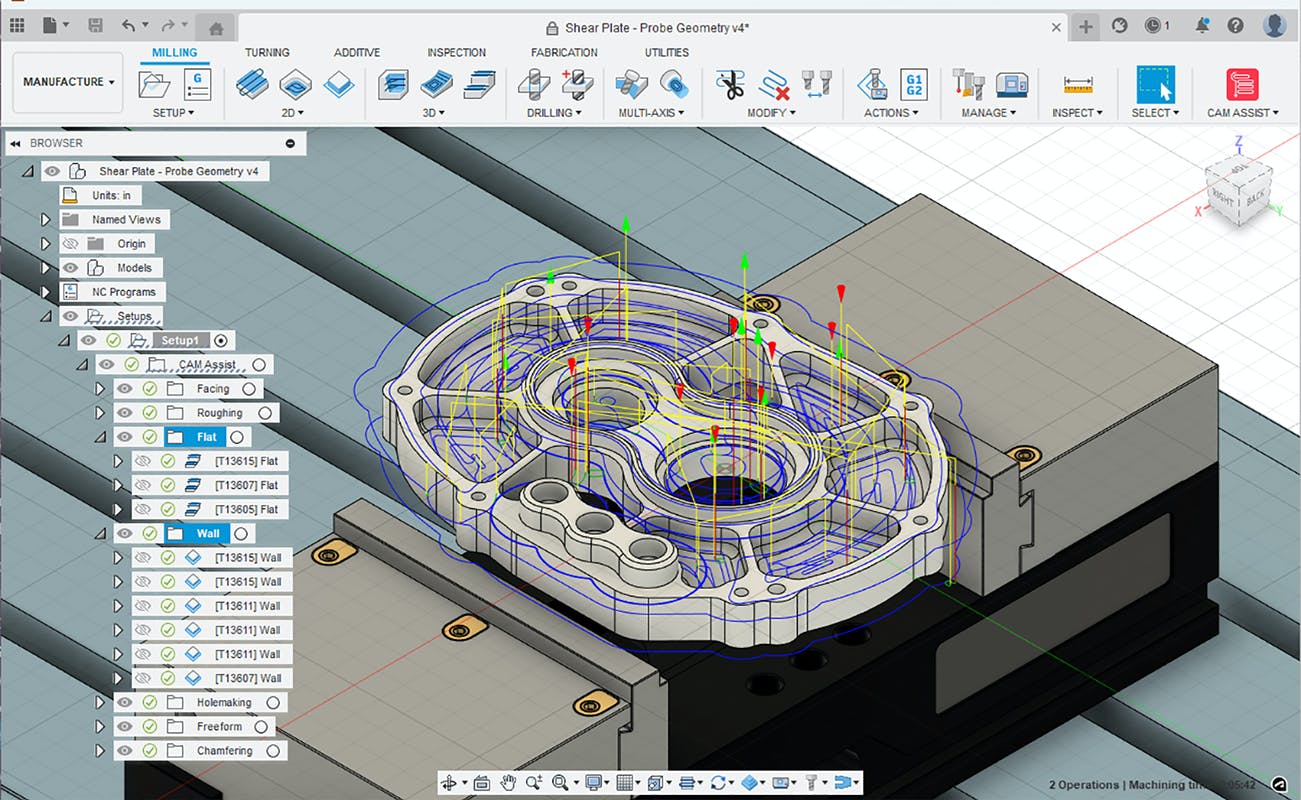Open the Inspection ribbon tab
The image size is (1301, 800).
click(x=456, y=52)
